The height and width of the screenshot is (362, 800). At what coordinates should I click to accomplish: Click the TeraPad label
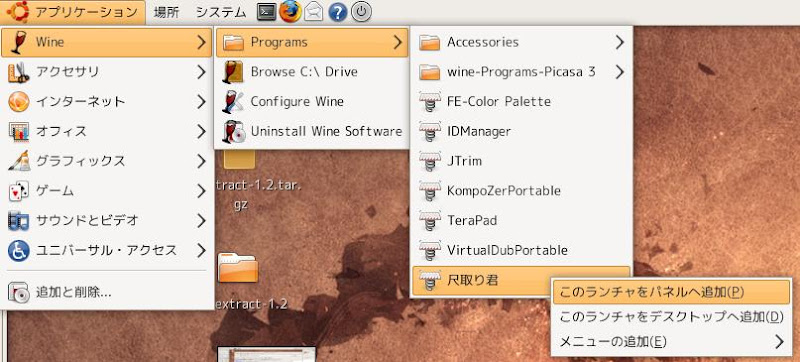pos(471,221)
